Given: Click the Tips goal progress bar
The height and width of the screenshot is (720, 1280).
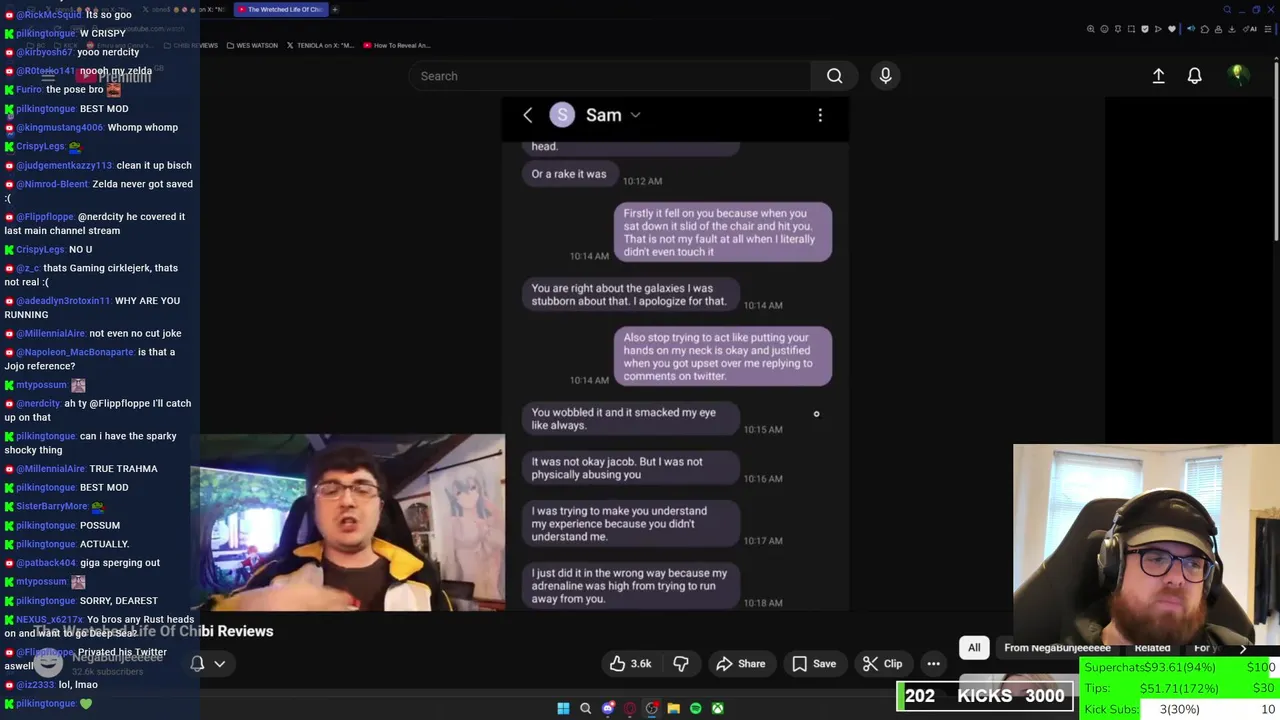Looking at the screenshot, I should pos(1180,688).
